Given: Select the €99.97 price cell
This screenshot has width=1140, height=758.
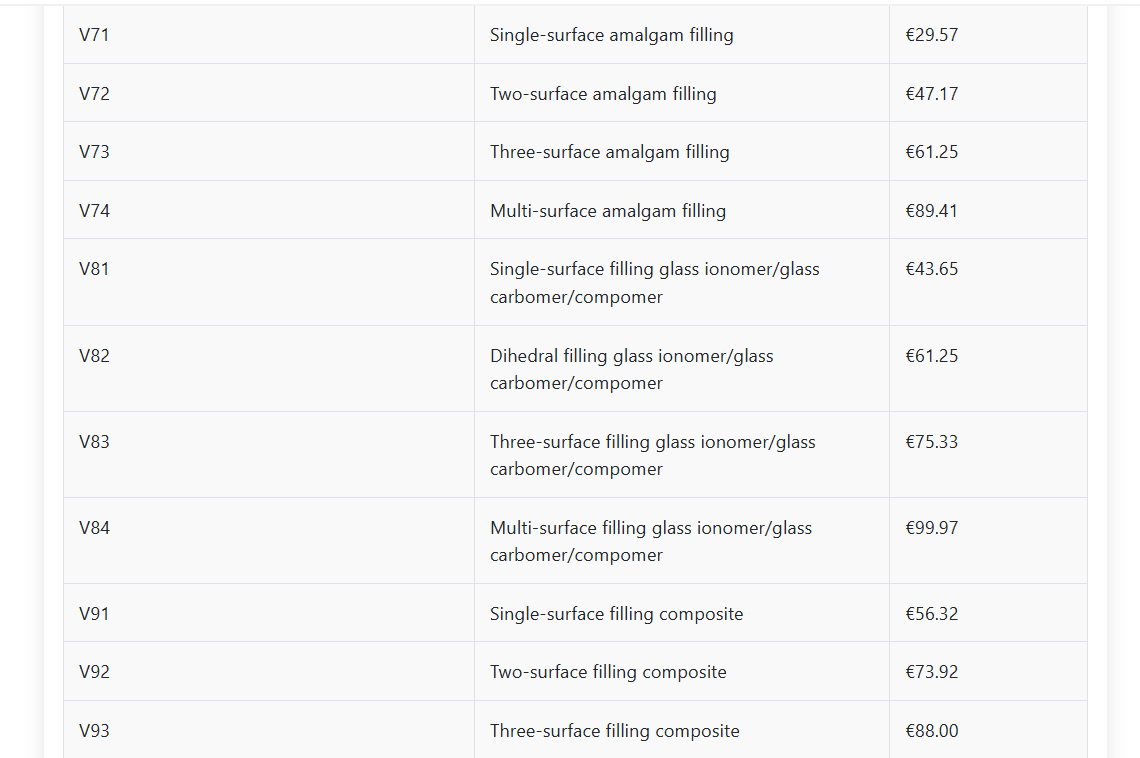Looking at the screenshot, I should (x=931, y=528).
